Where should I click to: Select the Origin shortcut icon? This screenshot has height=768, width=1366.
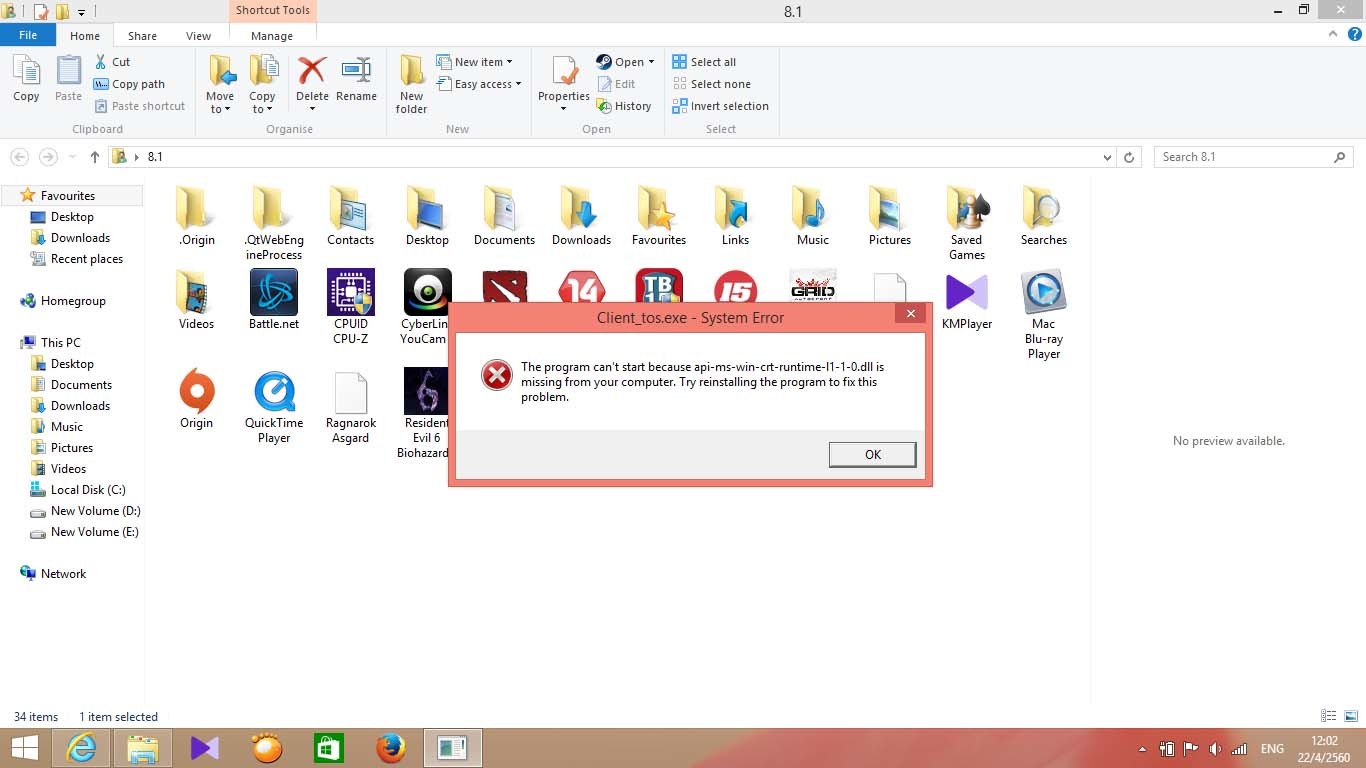pyautogui.click(x=197, y=391)
